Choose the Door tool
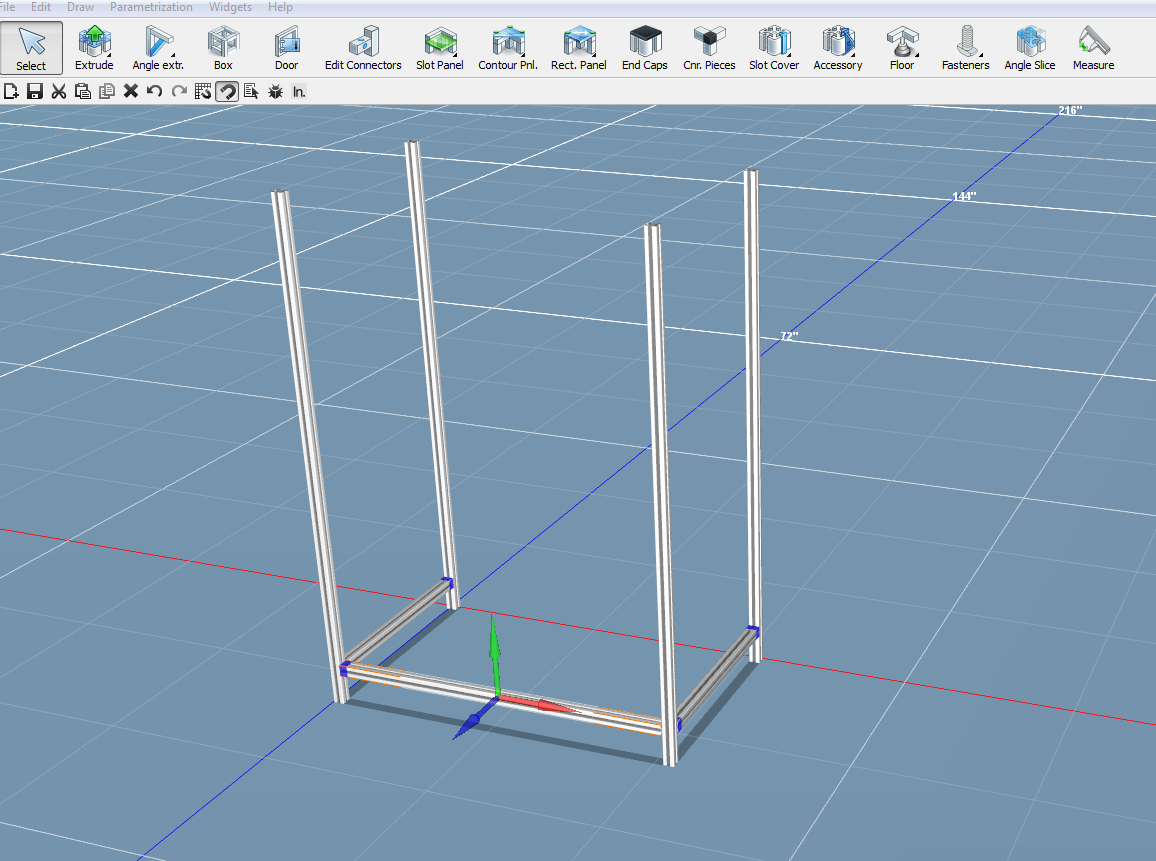The image size is (1156, 861). tap(286, 48)
